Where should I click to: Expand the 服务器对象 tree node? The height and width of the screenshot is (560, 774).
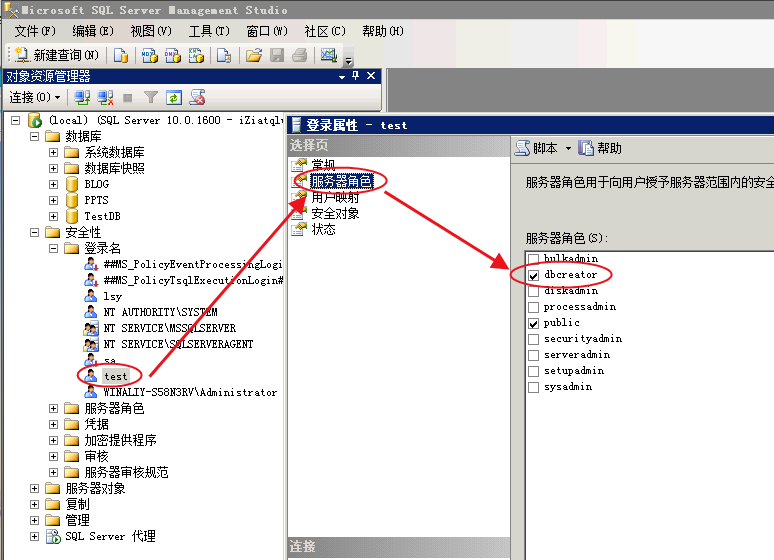point(35,488)
